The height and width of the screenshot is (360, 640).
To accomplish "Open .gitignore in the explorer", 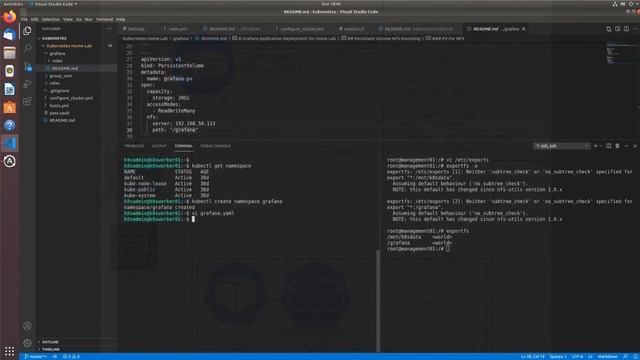I will [59, 91].
